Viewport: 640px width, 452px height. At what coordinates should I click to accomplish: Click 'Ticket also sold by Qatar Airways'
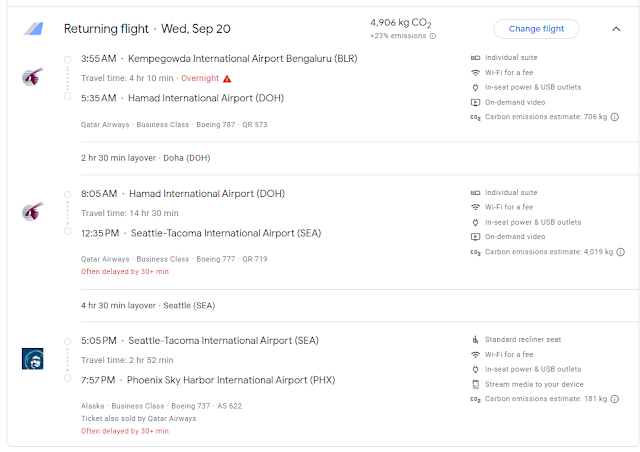tap(138, 419)
